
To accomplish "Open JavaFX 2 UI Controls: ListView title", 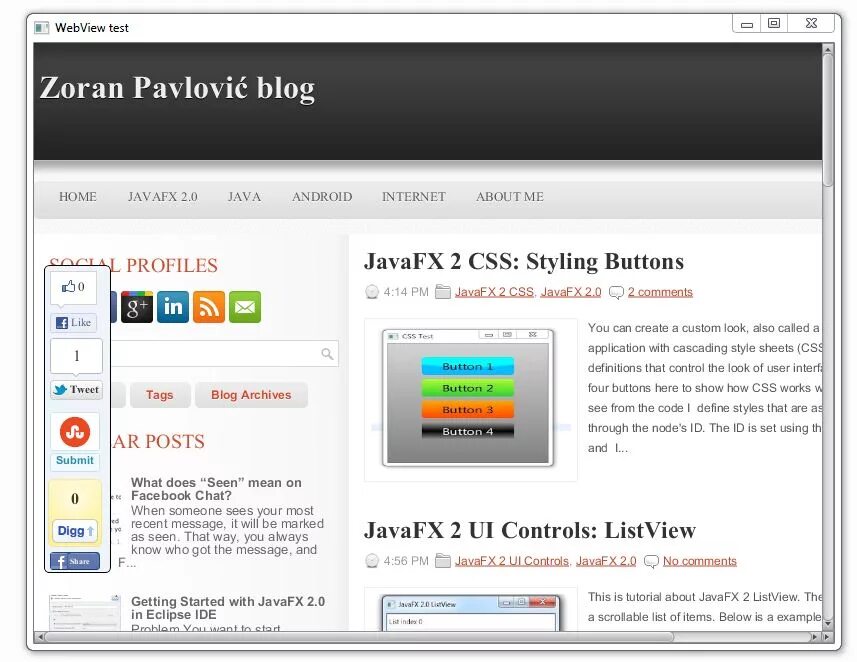I will click(530, 530).
